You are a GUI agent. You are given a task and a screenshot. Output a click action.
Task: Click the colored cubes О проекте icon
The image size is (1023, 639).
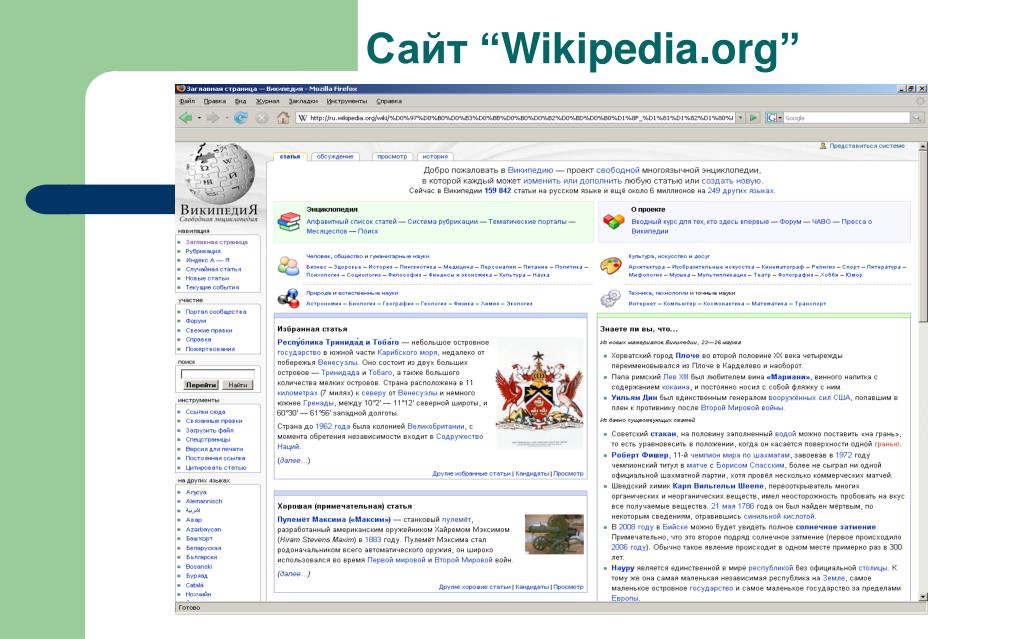click(x=613, y=221)
